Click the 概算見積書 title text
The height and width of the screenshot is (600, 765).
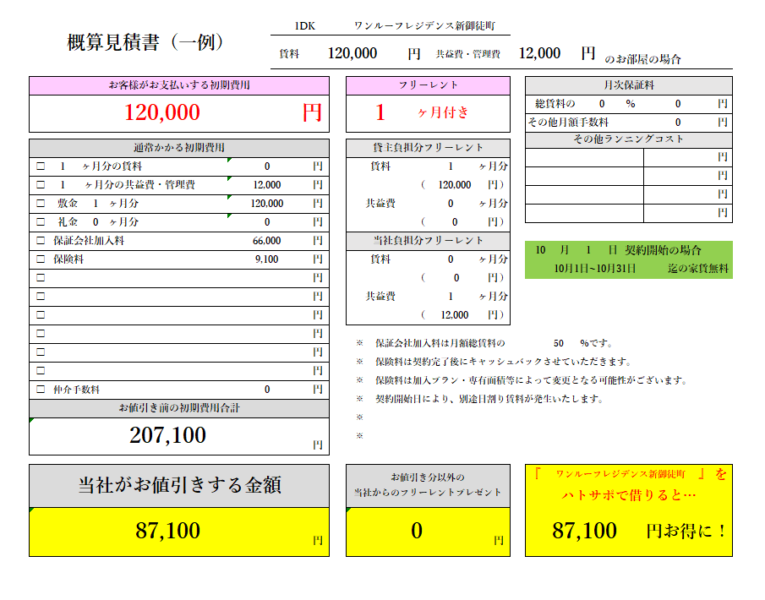(145, 43)
